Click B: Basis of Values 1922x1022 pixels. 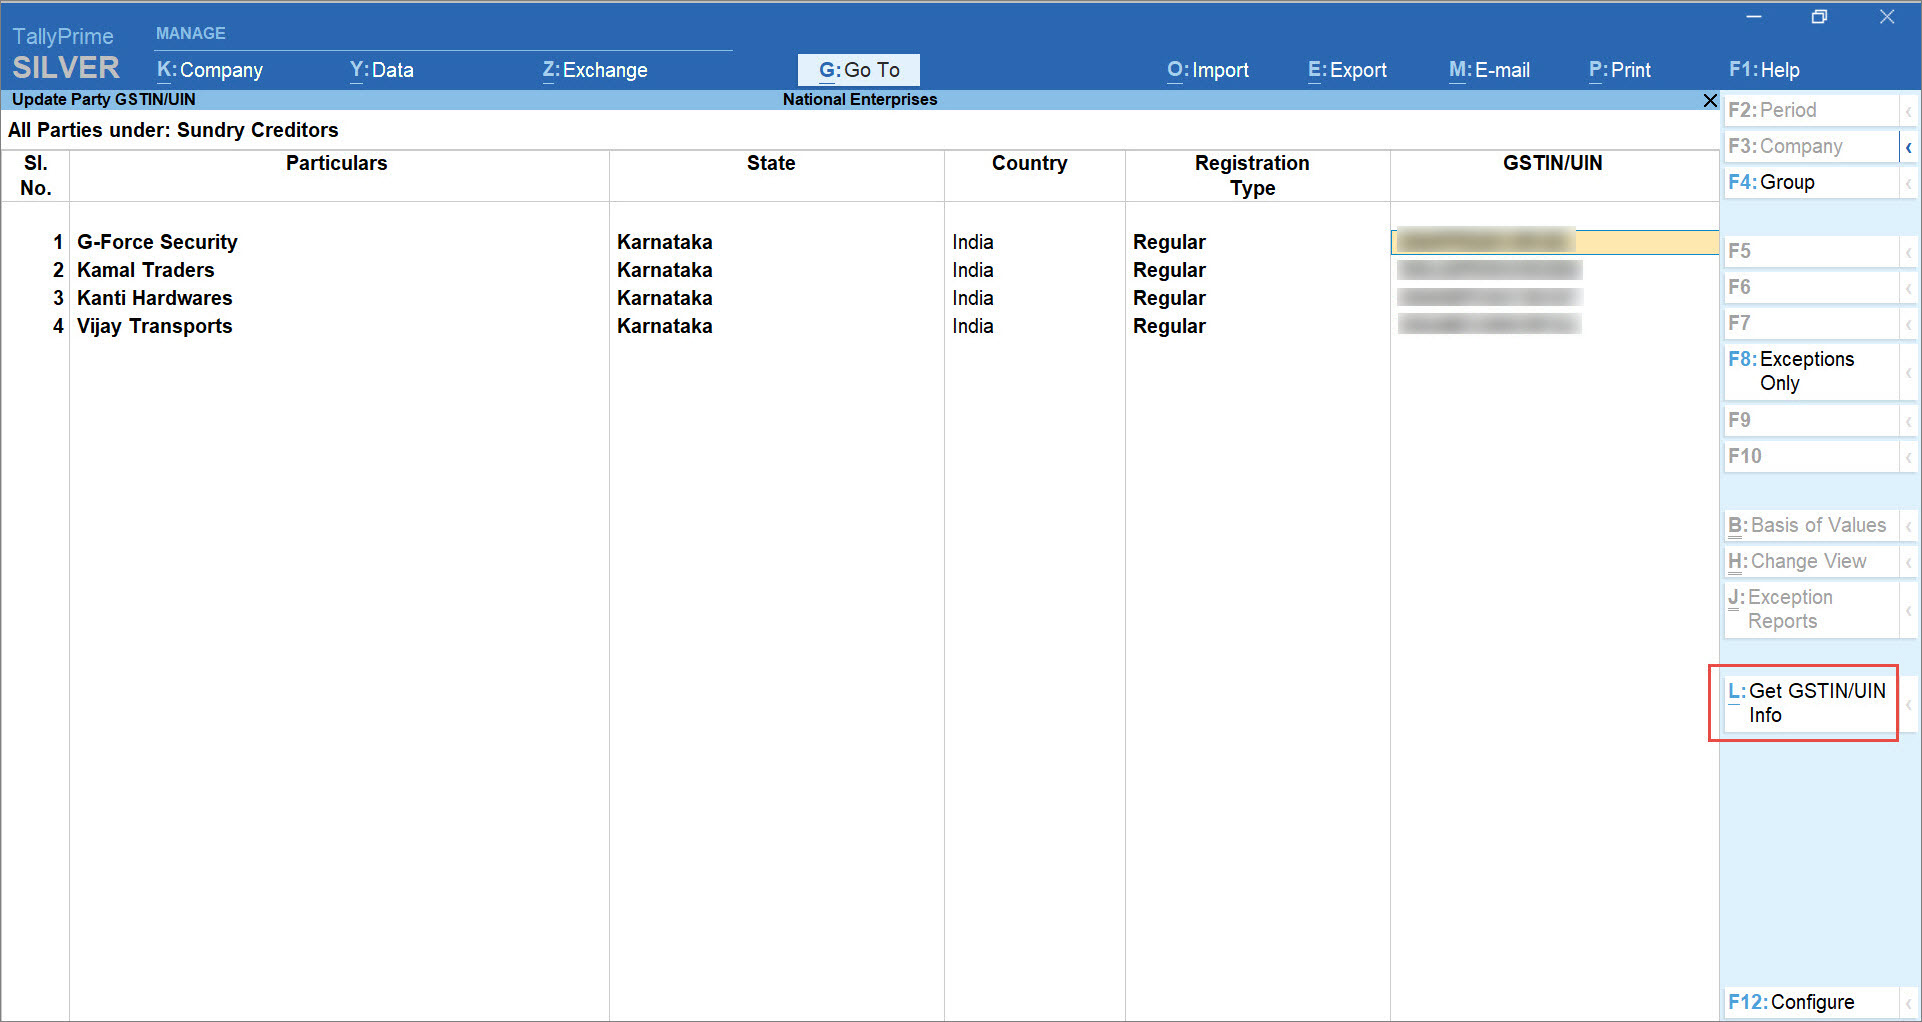tap(1811, 525)
